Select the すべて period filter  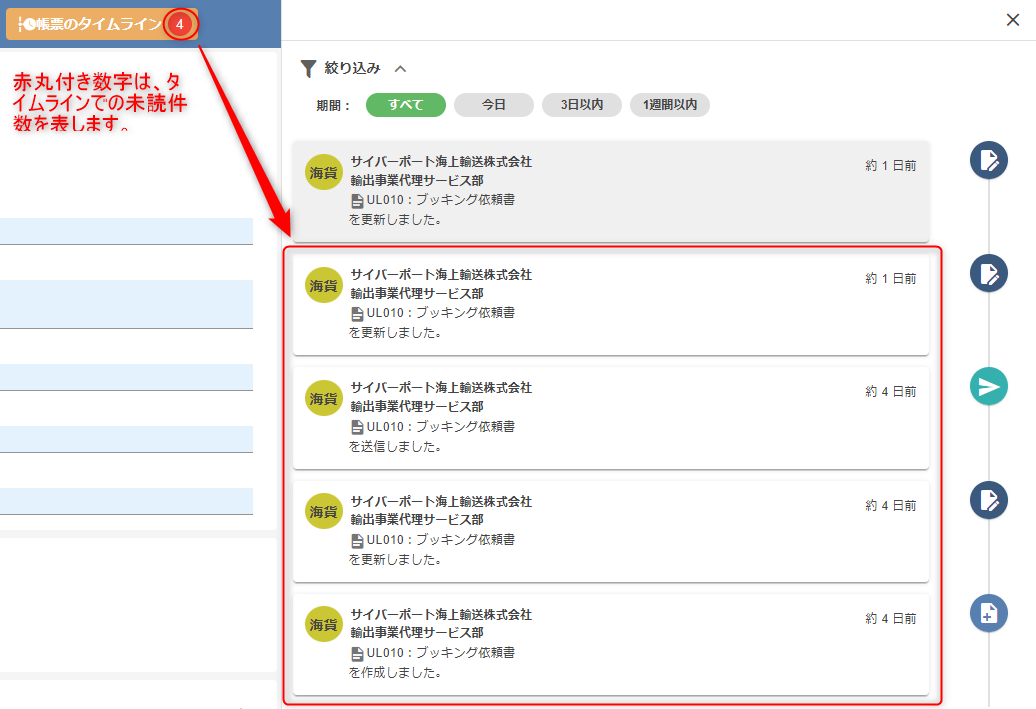405,105
